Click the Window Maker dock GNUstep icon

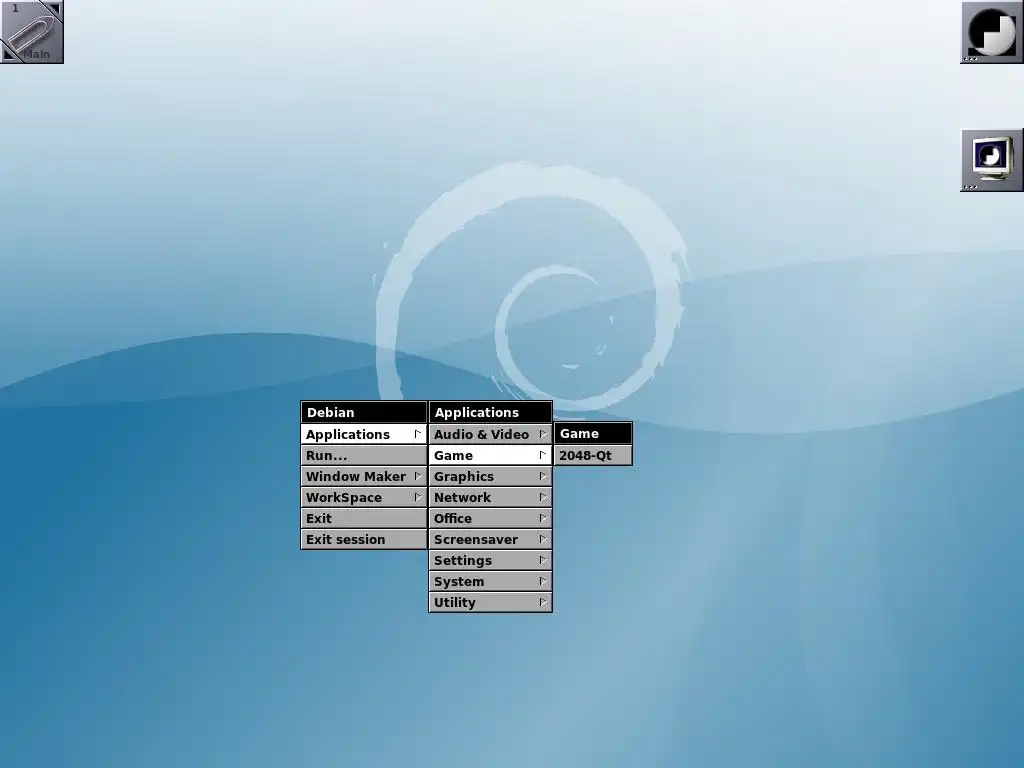pos(991,32)
